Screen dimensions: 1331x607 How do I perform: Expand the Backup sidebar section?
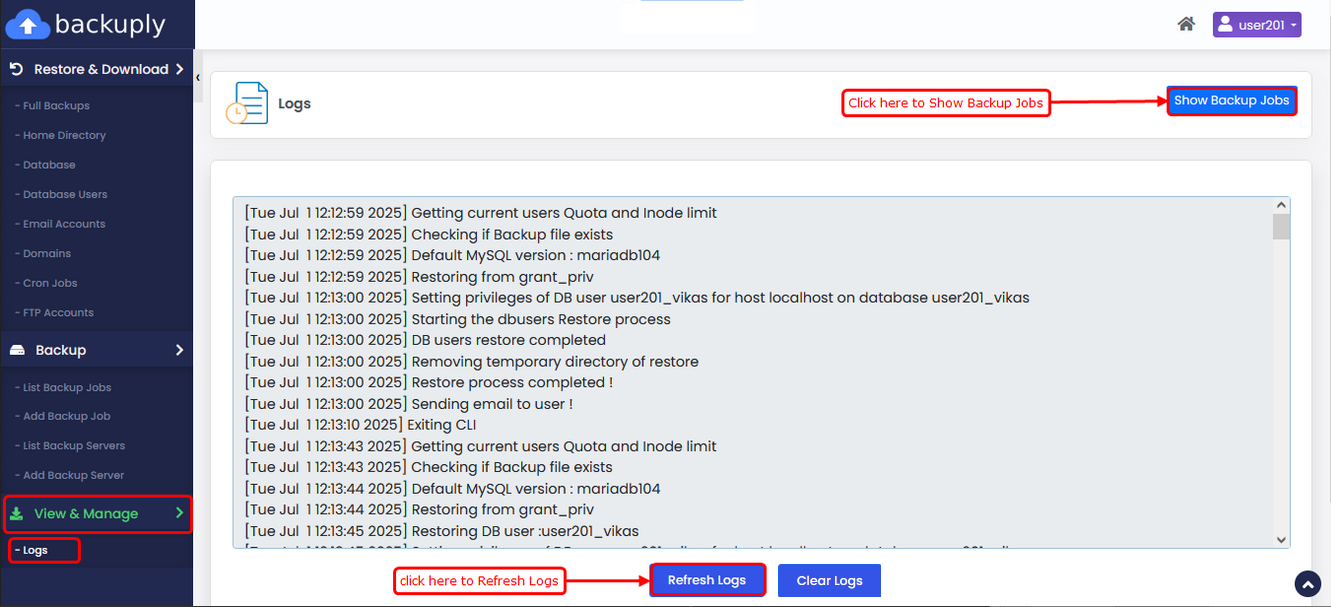(x=97, y=350)
